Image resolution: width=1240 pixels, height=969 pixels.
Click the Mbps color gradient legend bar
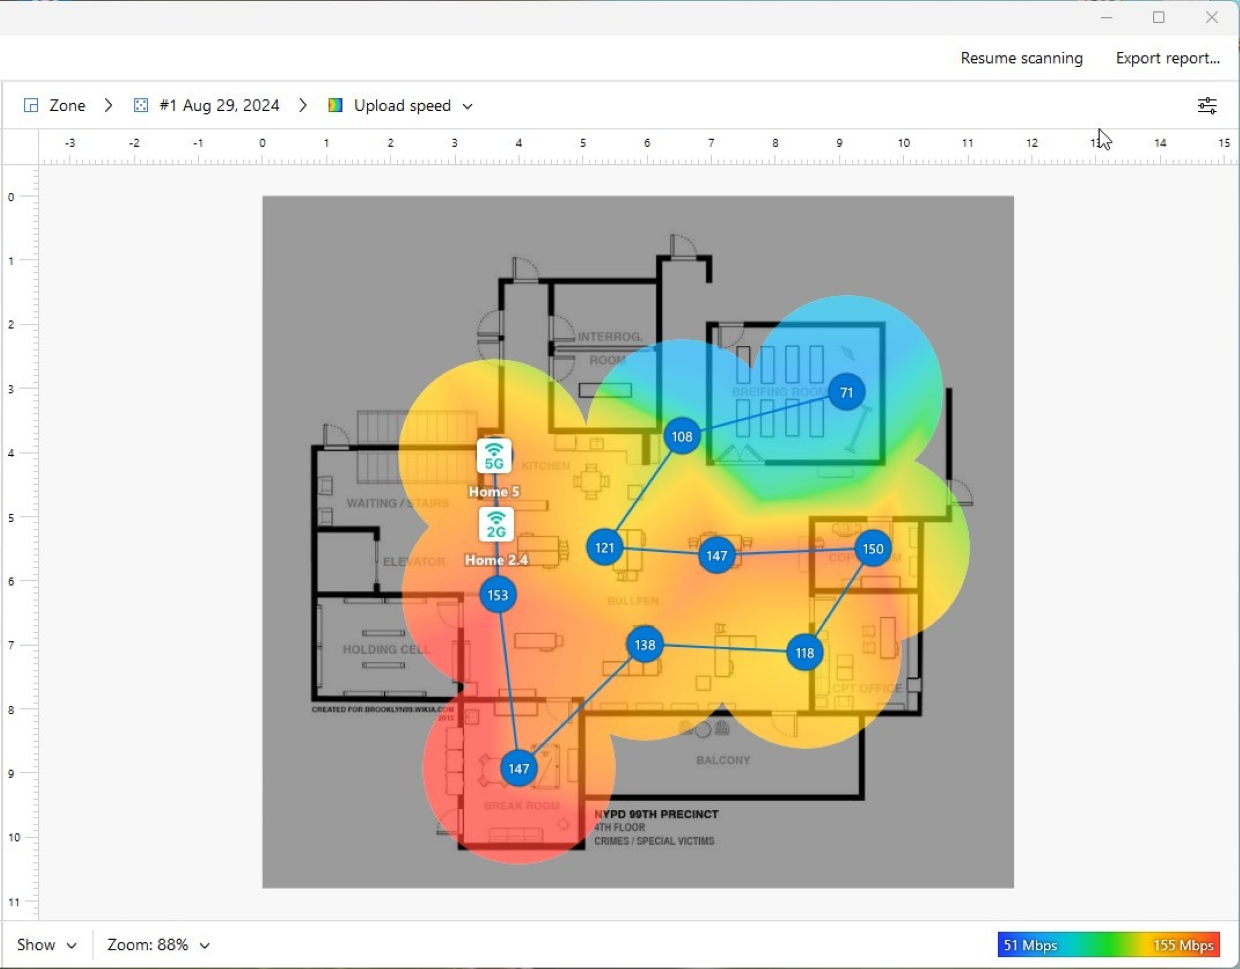[1108, 945]
